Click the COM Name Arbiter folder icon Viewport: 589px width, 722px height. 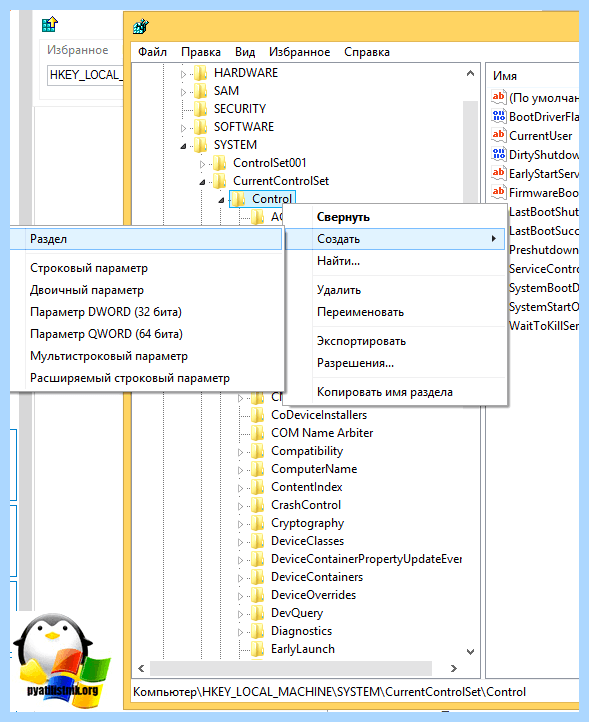pos(257,433)
